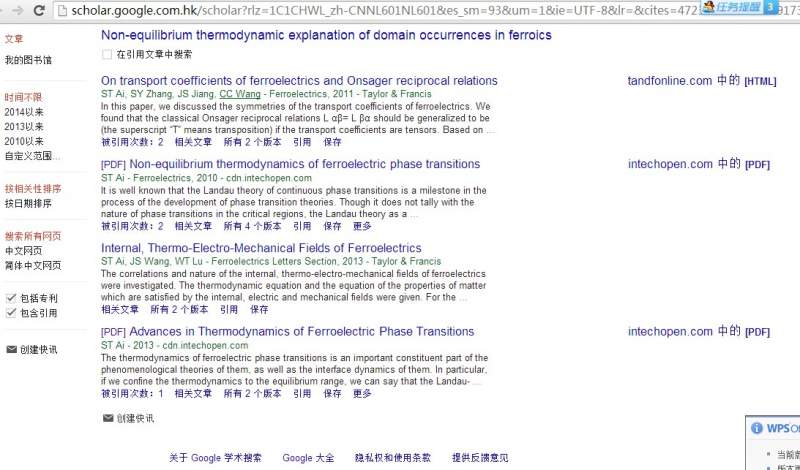Open tandfonline.com HTML full text link
800x470 pixels.
pyautogui.click(x=702, y=81)
